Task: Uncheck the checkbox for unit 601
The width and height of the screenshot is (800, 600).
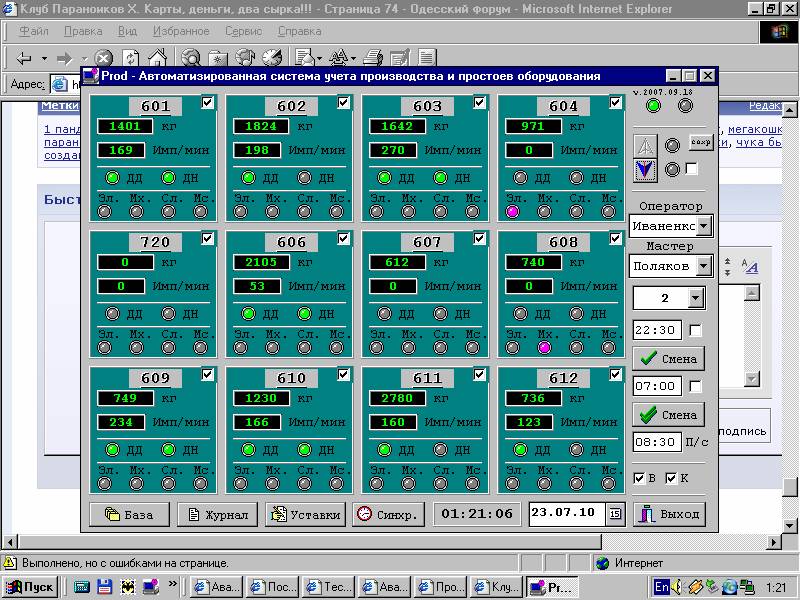Action: tap(207, 103)
